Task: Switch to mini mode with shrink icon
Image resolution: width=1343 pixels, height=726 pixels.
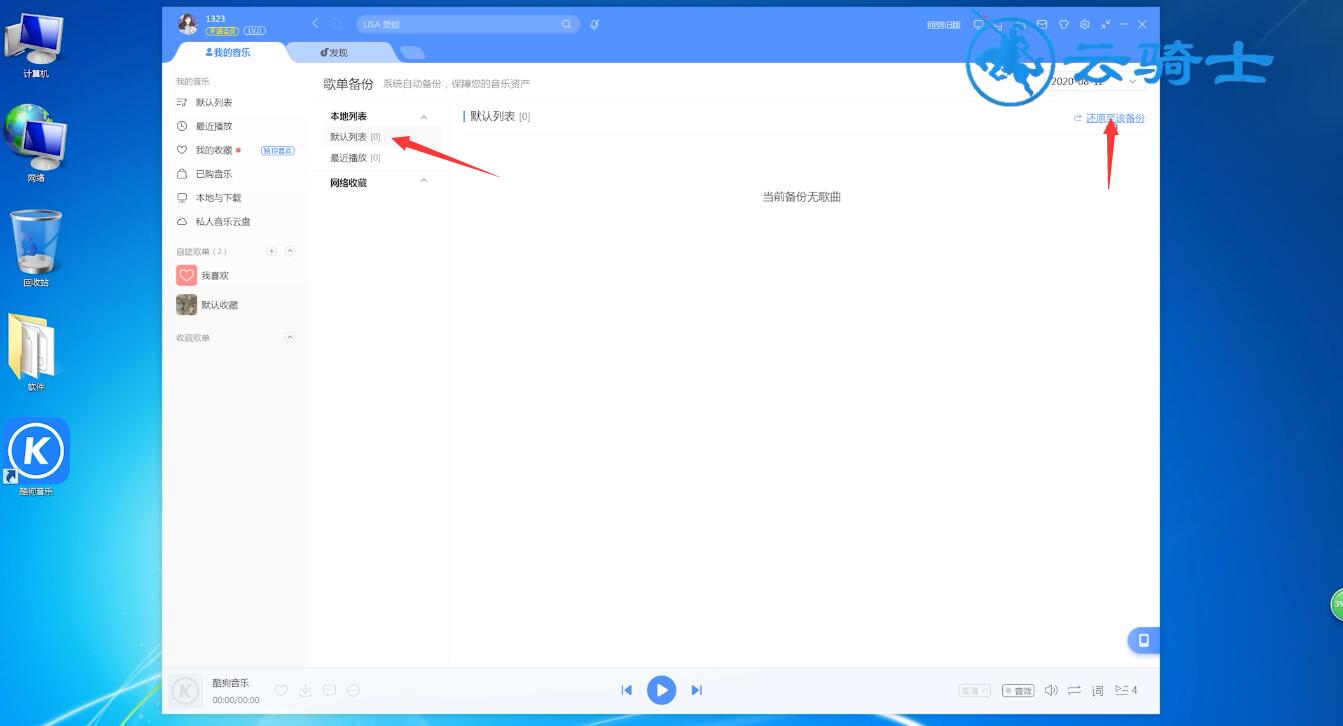Action: click(1105, 24)
